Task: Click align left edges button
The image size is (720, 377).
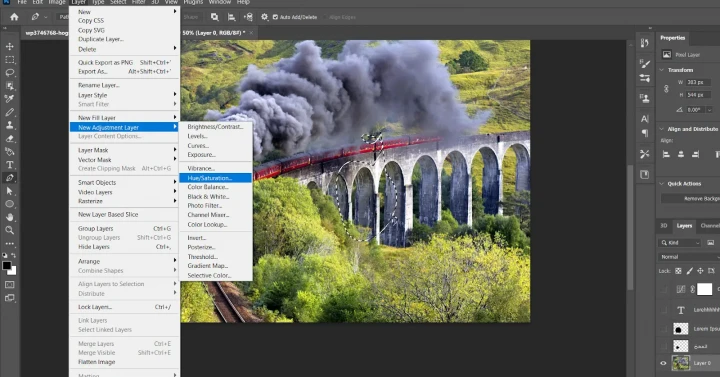Action: tap(666, 154)
